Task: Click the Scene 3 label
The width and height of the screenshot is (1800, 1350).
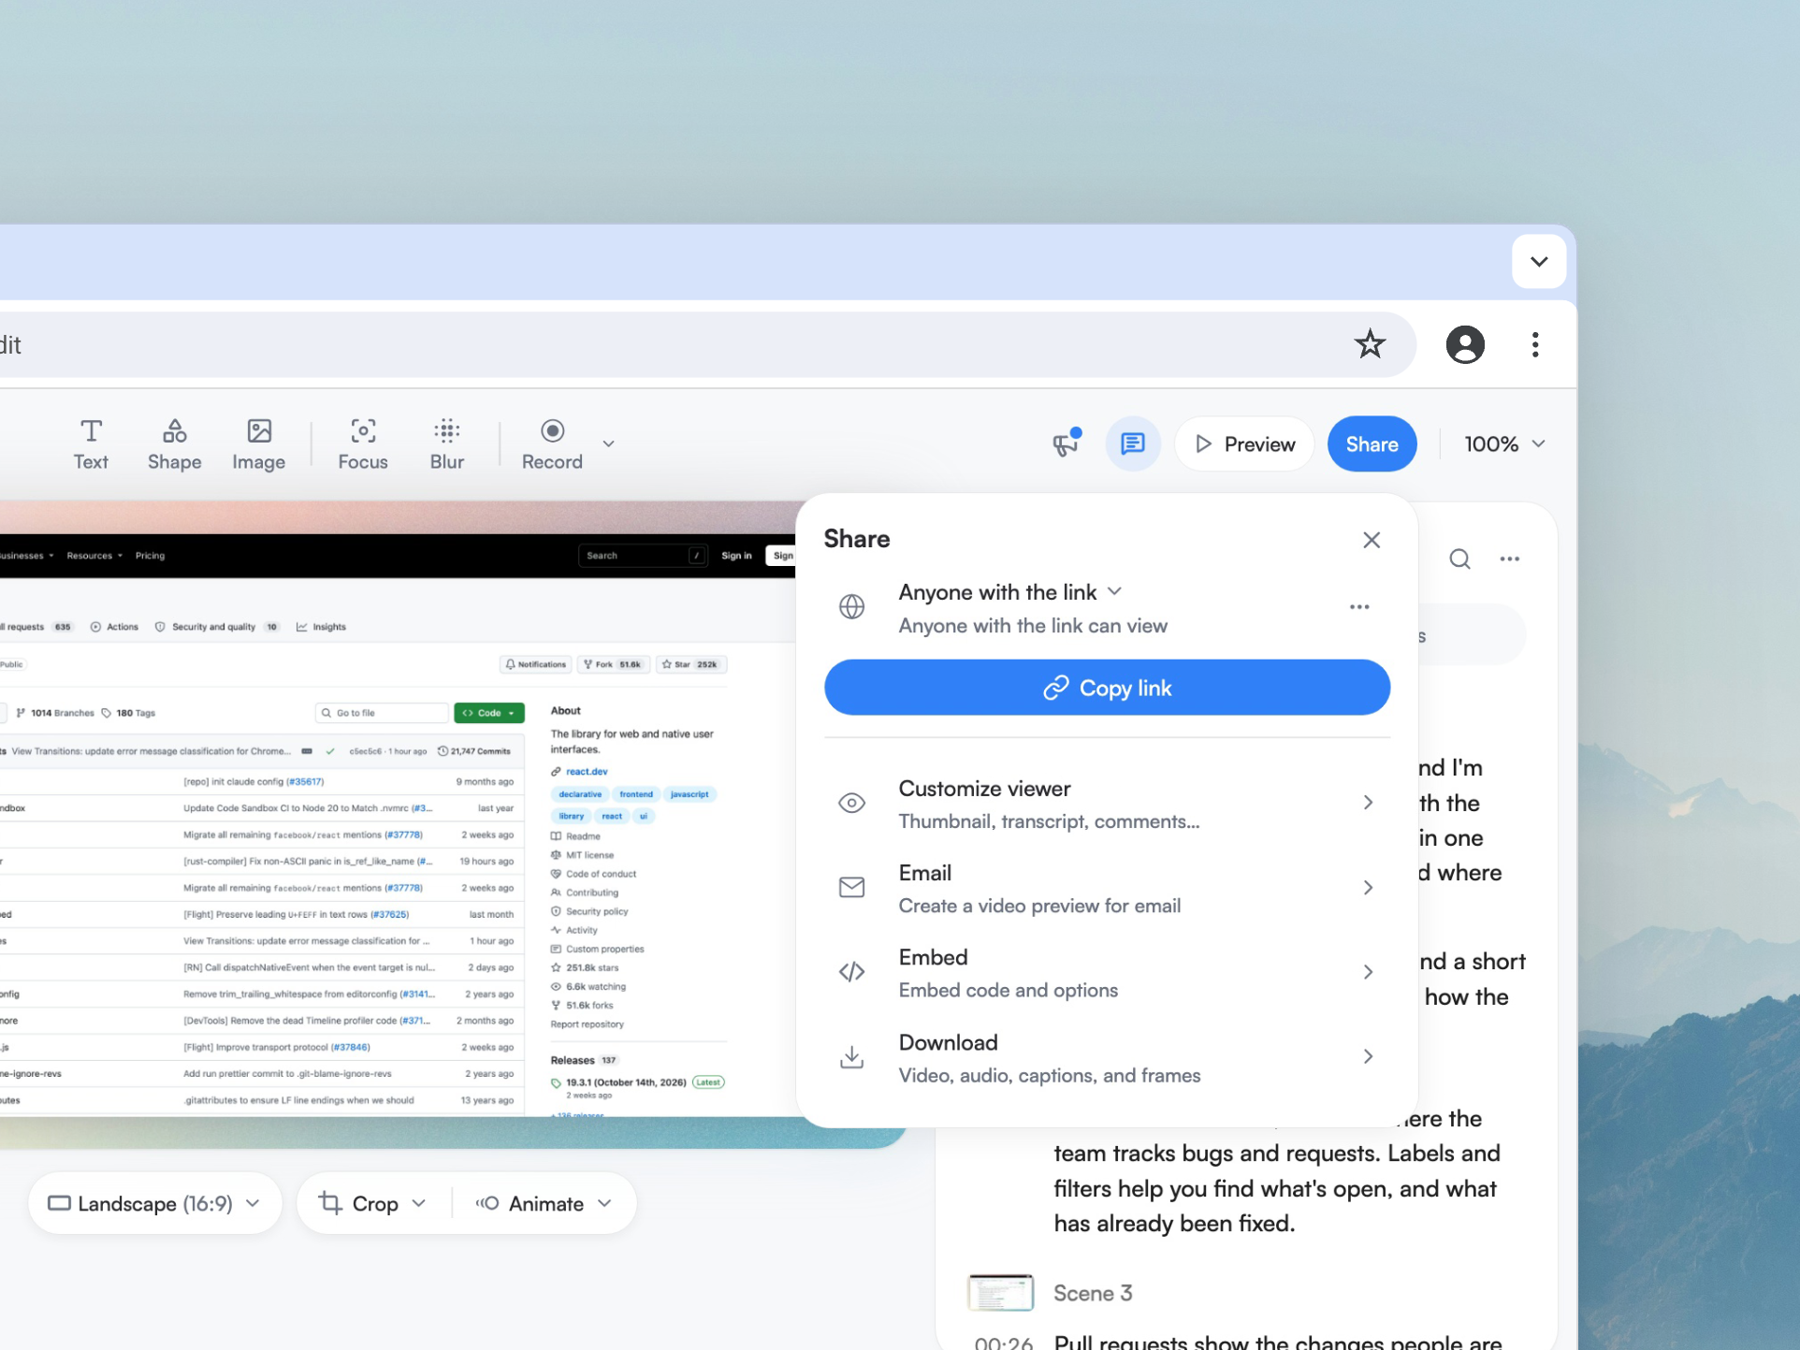Action: point(1093,1293)
